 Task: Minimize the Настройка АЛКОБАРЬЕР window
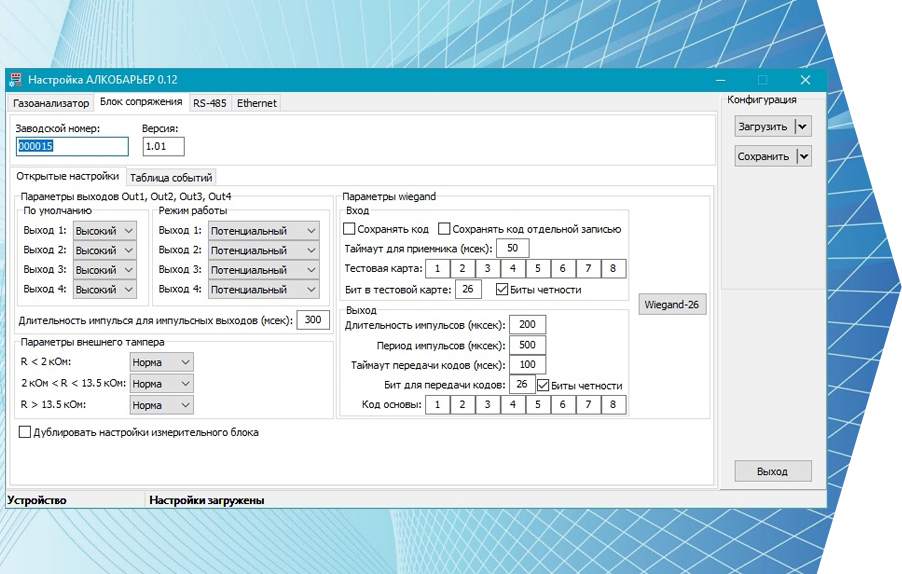(x=721, y=80)
